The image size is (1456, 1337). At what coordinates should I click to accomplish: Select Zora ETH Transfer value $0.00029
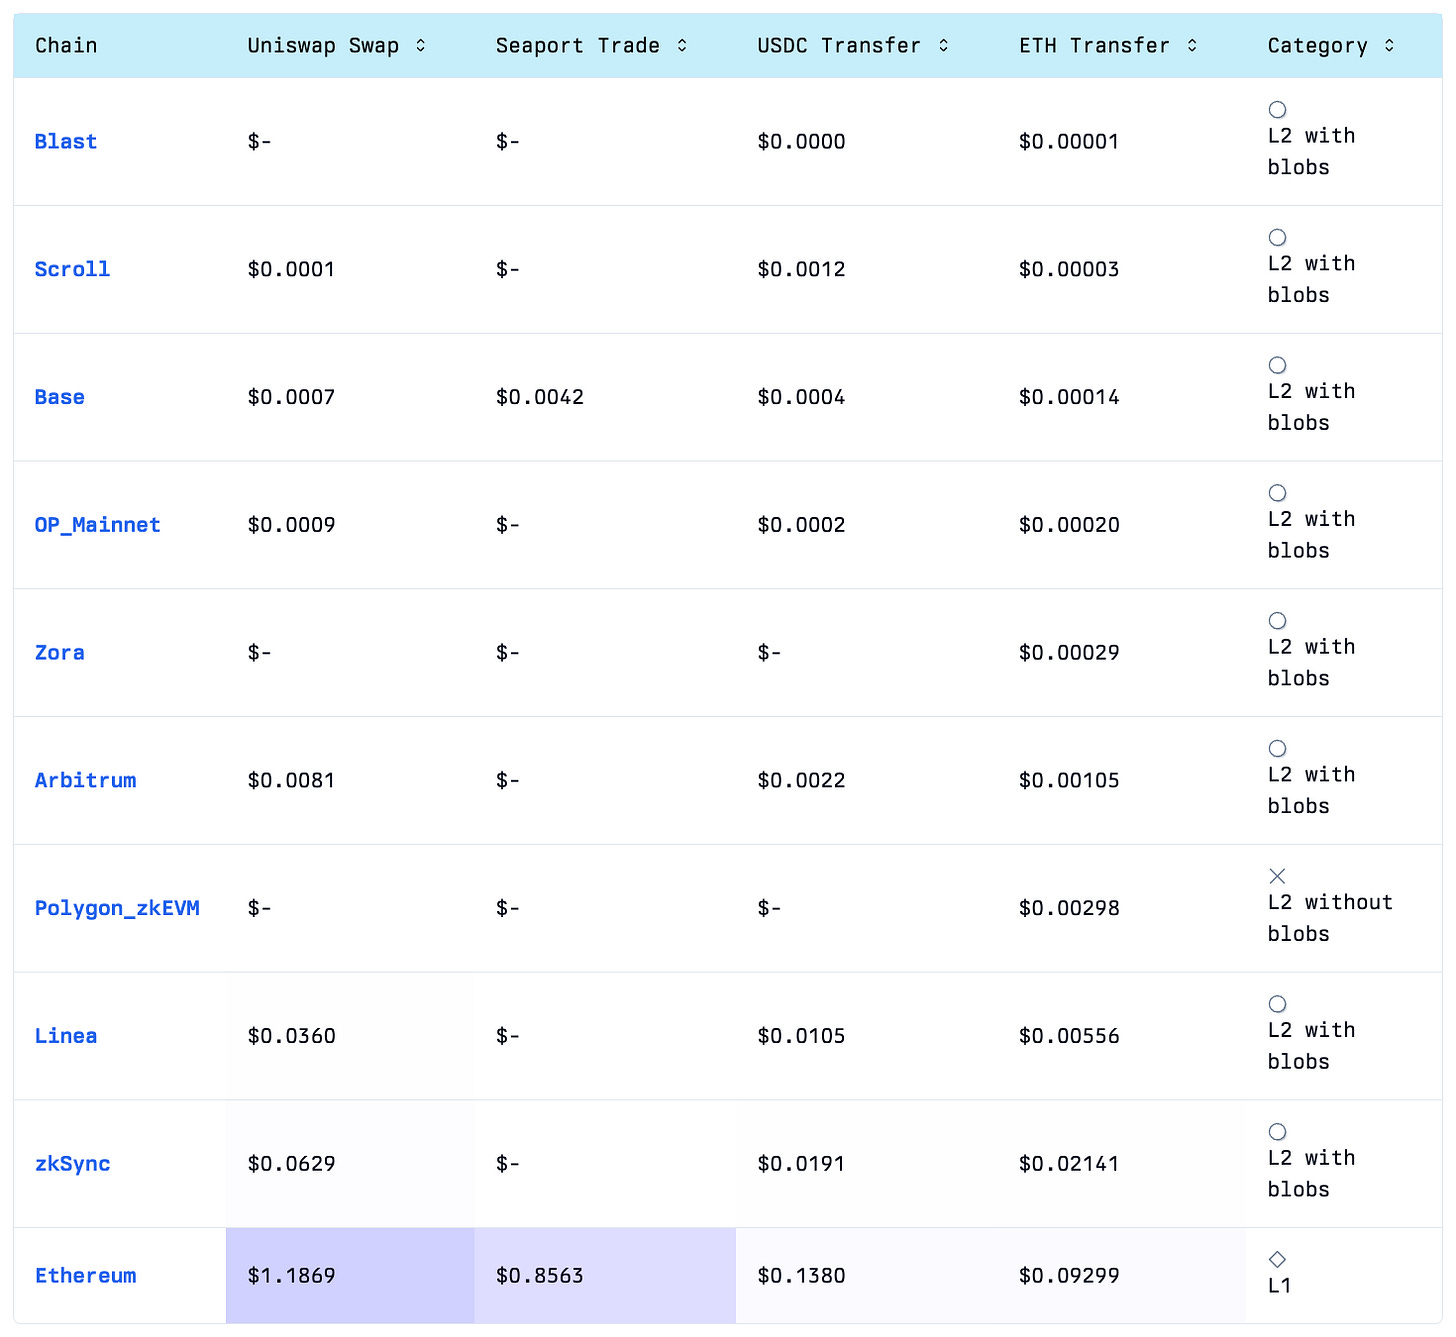pyautogui.click(x=1069, y=653)
